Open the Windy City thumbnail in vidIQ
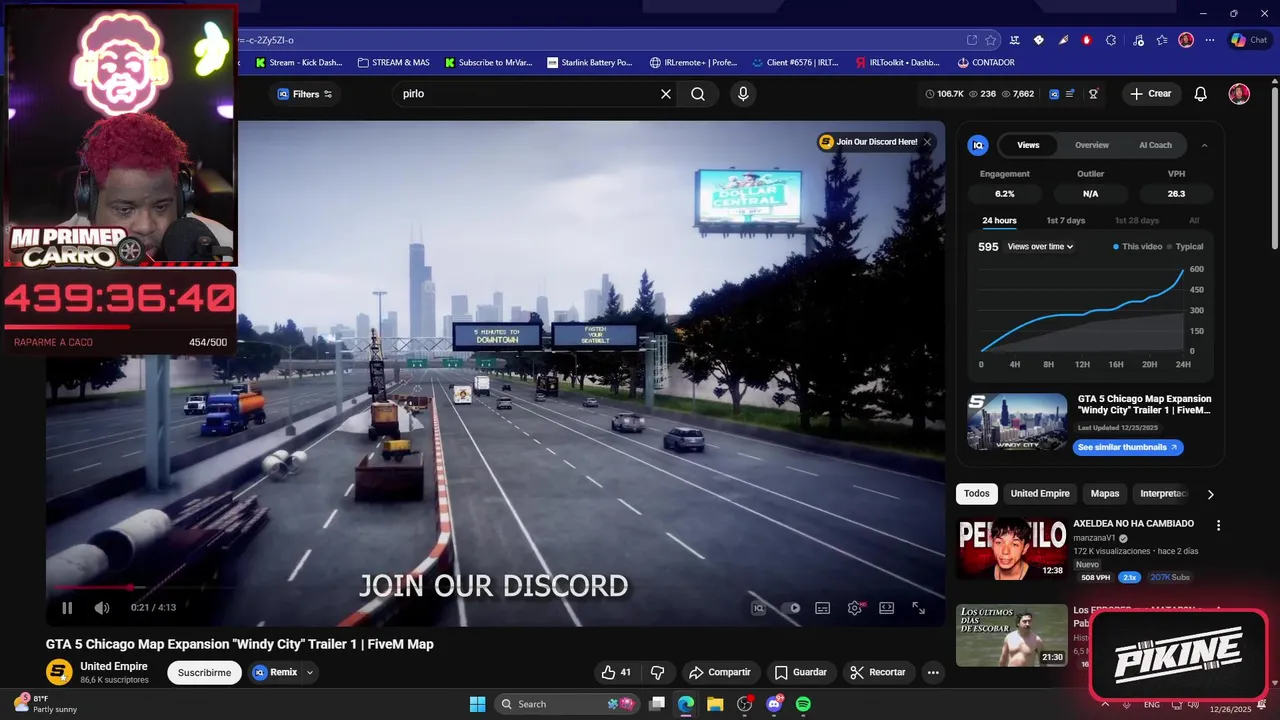1280x720 pixels. 1017,422
